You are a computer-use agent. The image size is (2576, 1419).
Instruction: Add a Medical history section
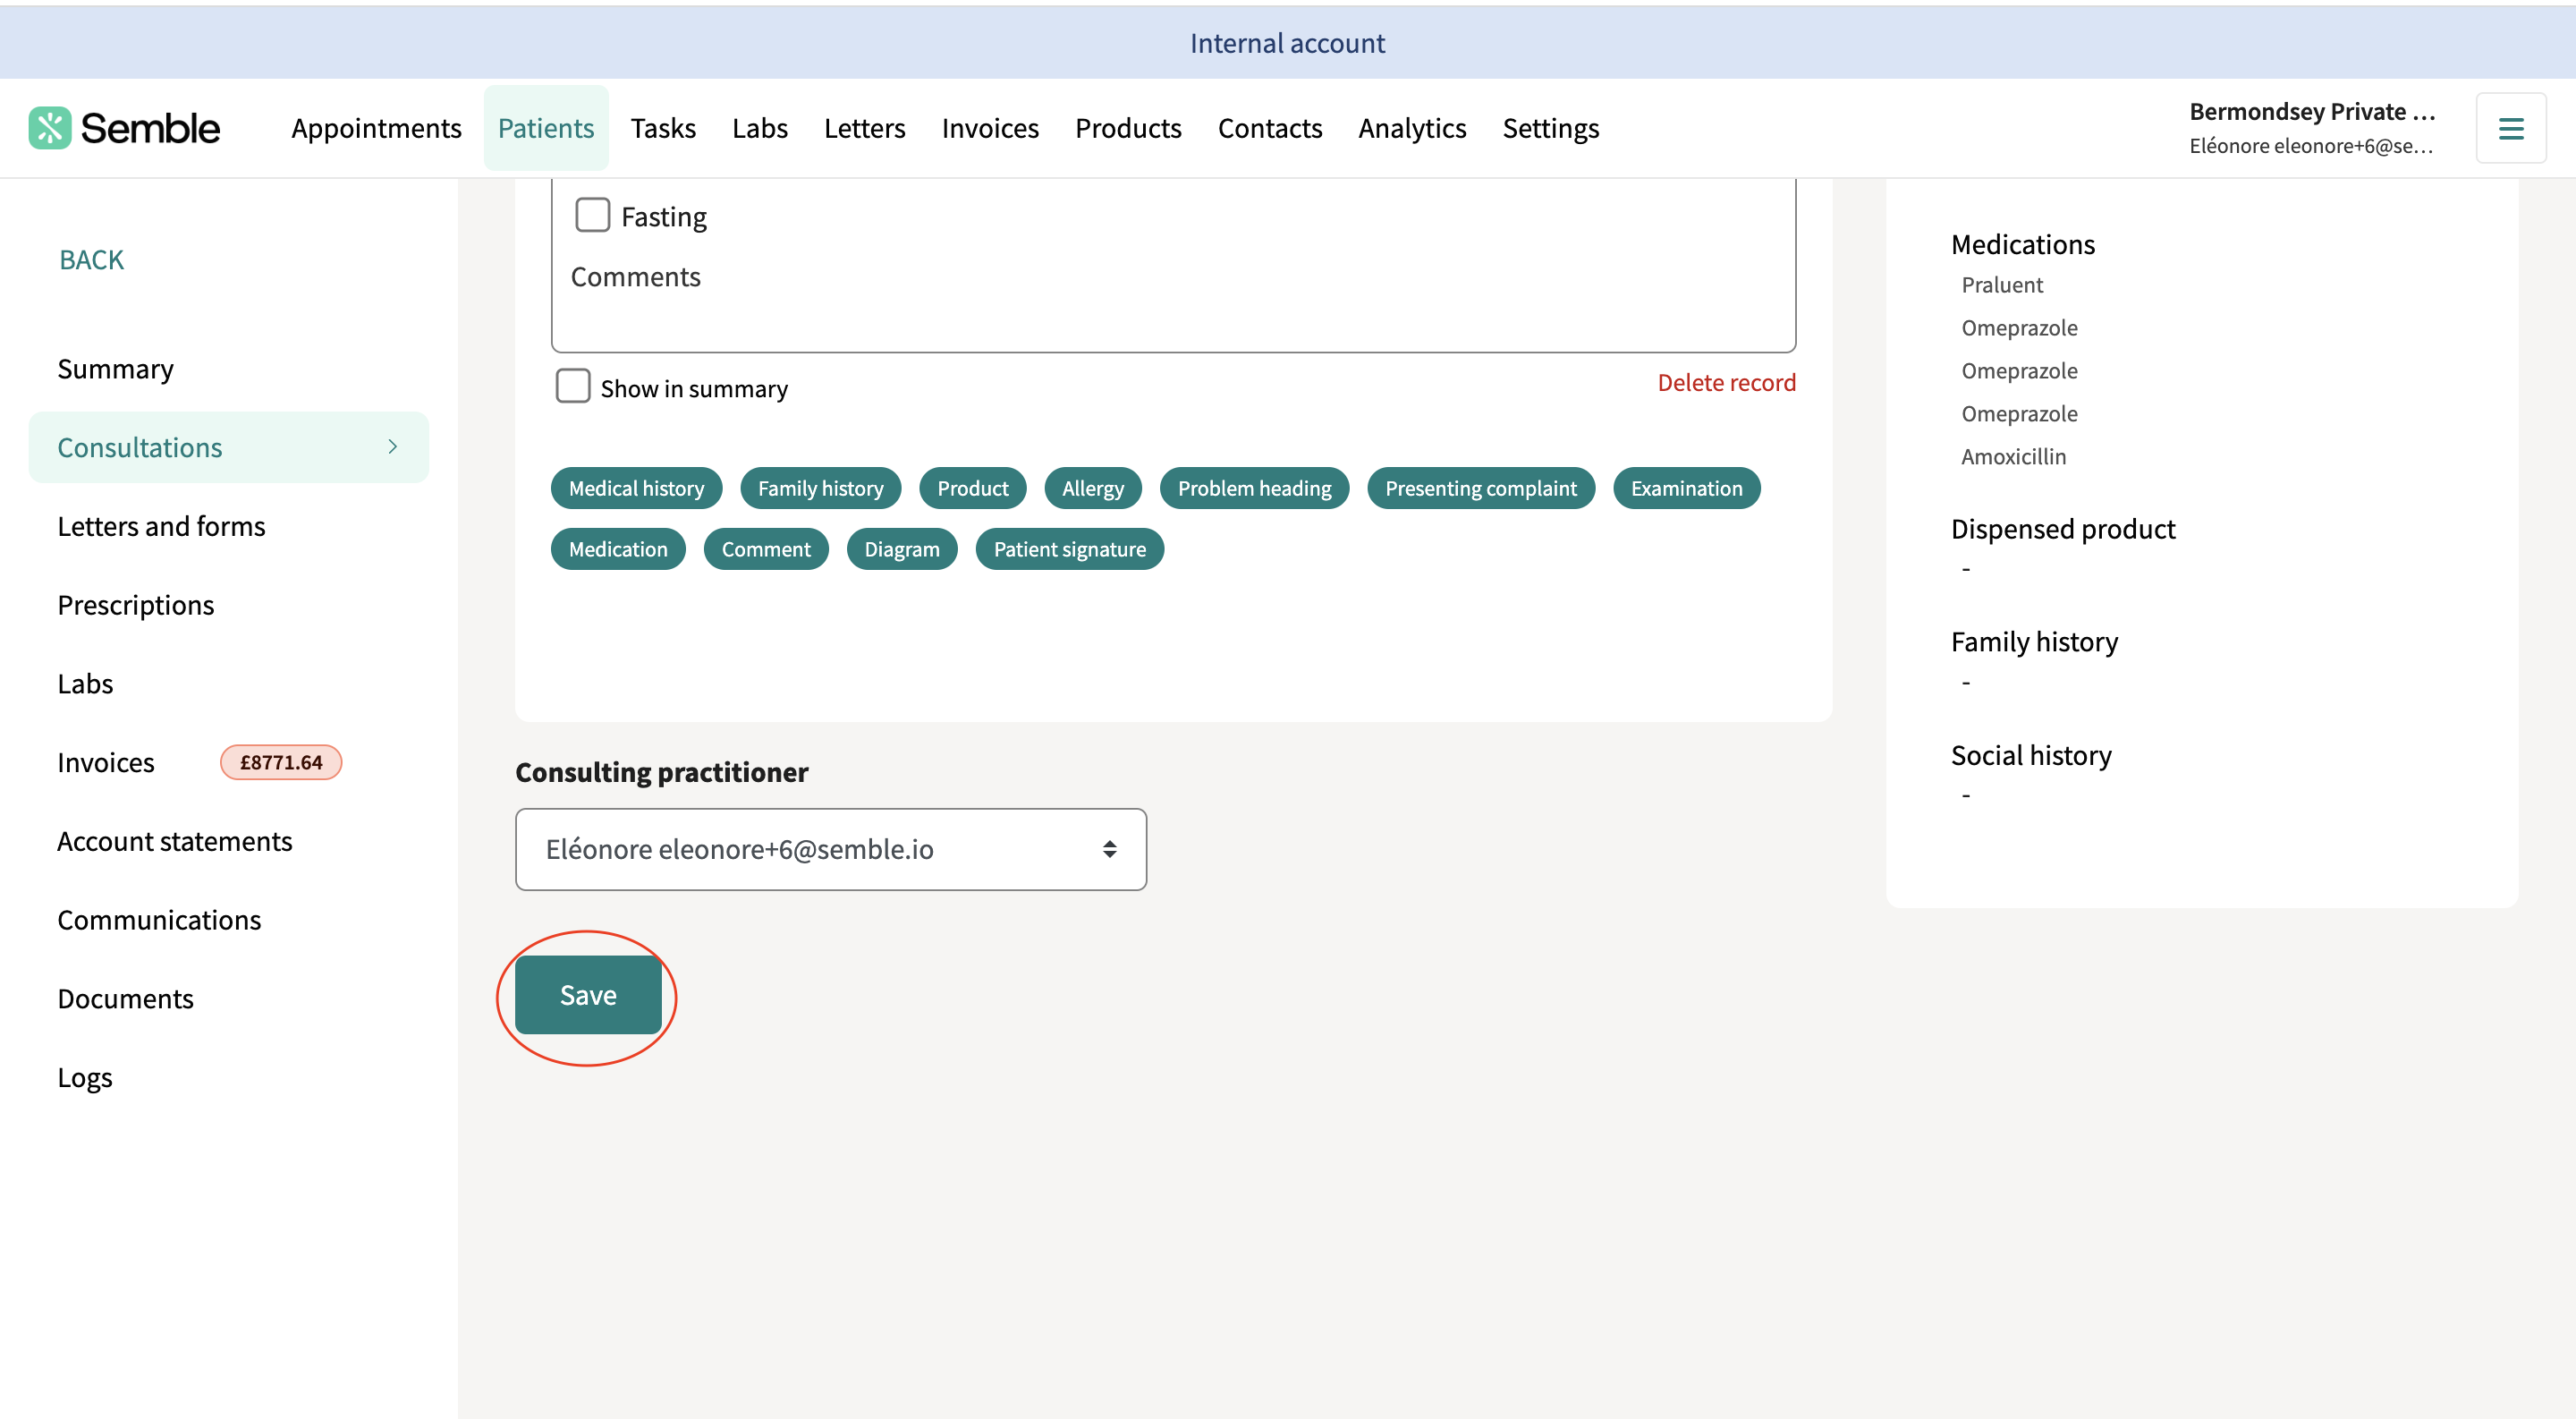click(636, 488)
